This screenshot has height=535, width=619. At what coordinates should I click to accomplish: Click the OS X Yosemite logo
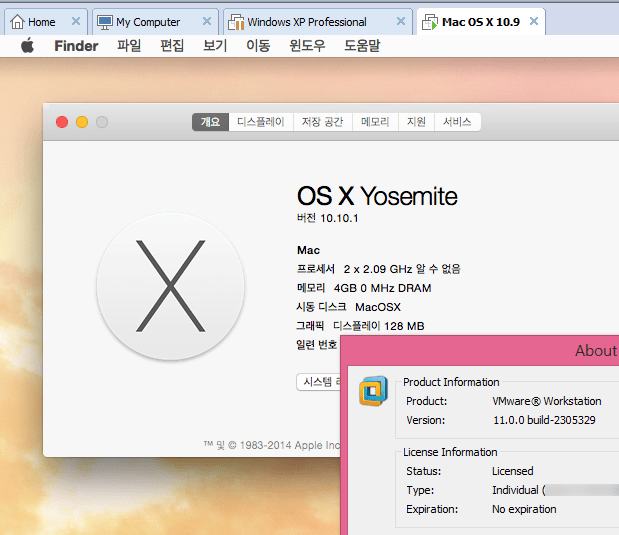point(171,286)
